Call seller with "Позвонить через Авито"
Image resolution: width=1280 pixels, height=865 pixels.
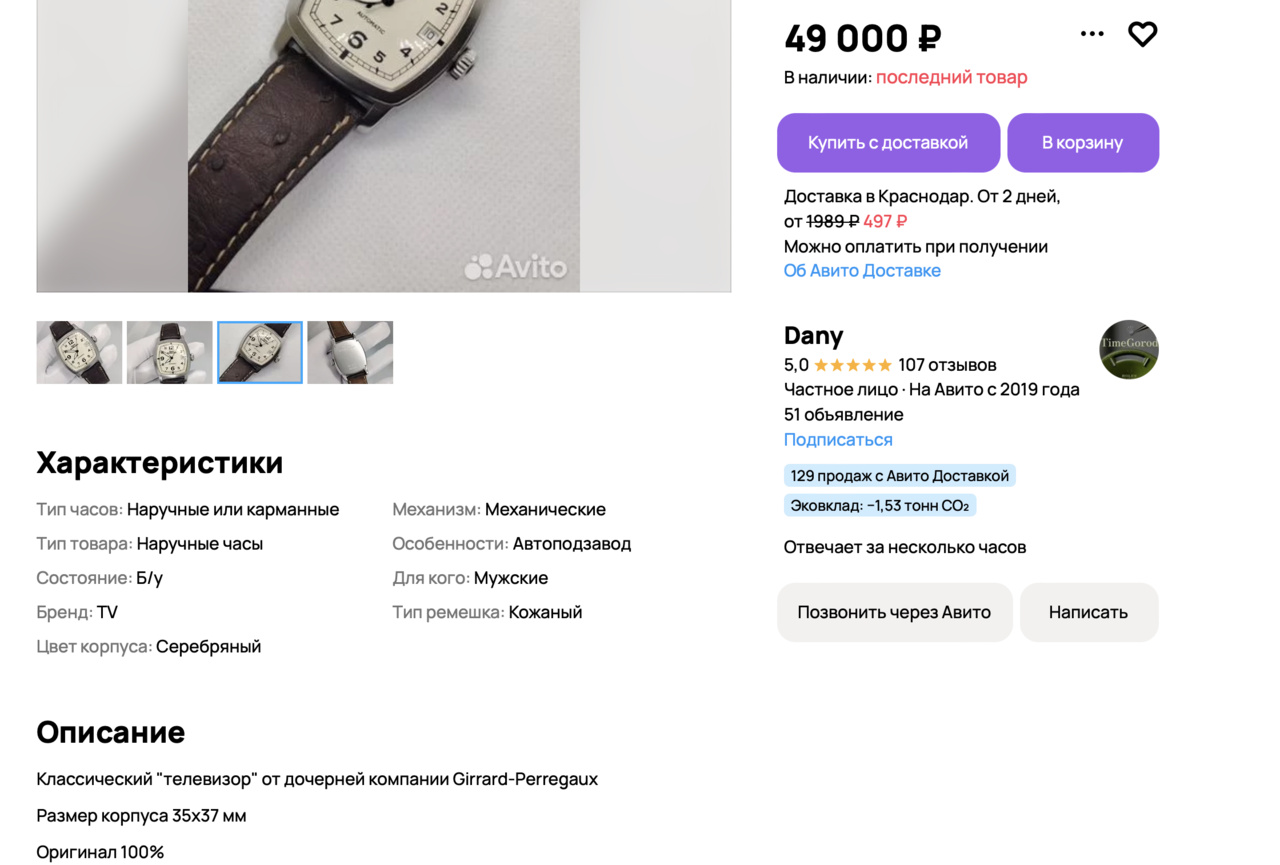[x=894, y=612]
